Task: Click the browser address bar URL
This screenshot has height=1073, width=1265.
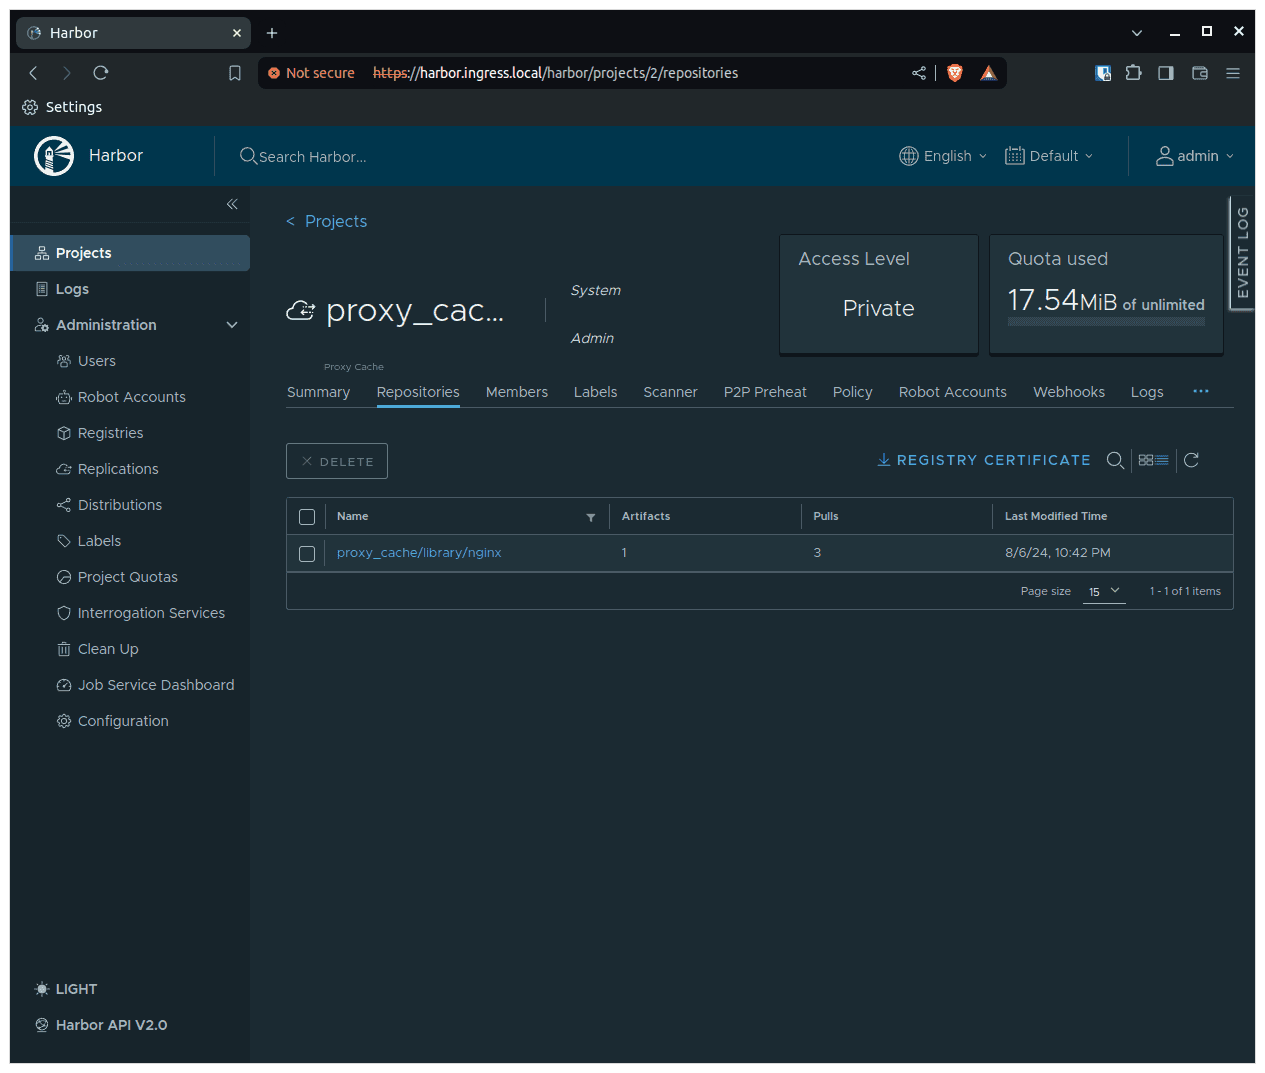Action: tap(555, 73)
